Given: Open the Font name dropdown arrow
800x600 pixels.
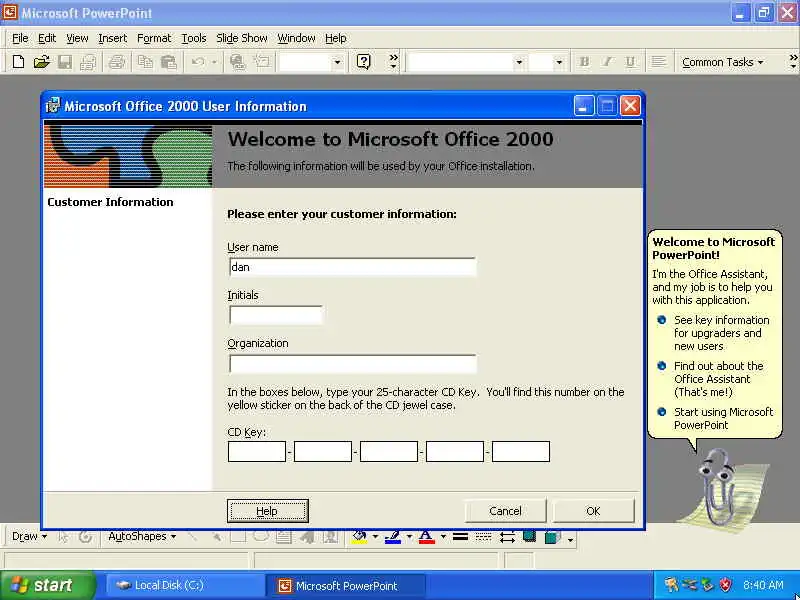Looking at the screenshot, I should tap(519, 62).
